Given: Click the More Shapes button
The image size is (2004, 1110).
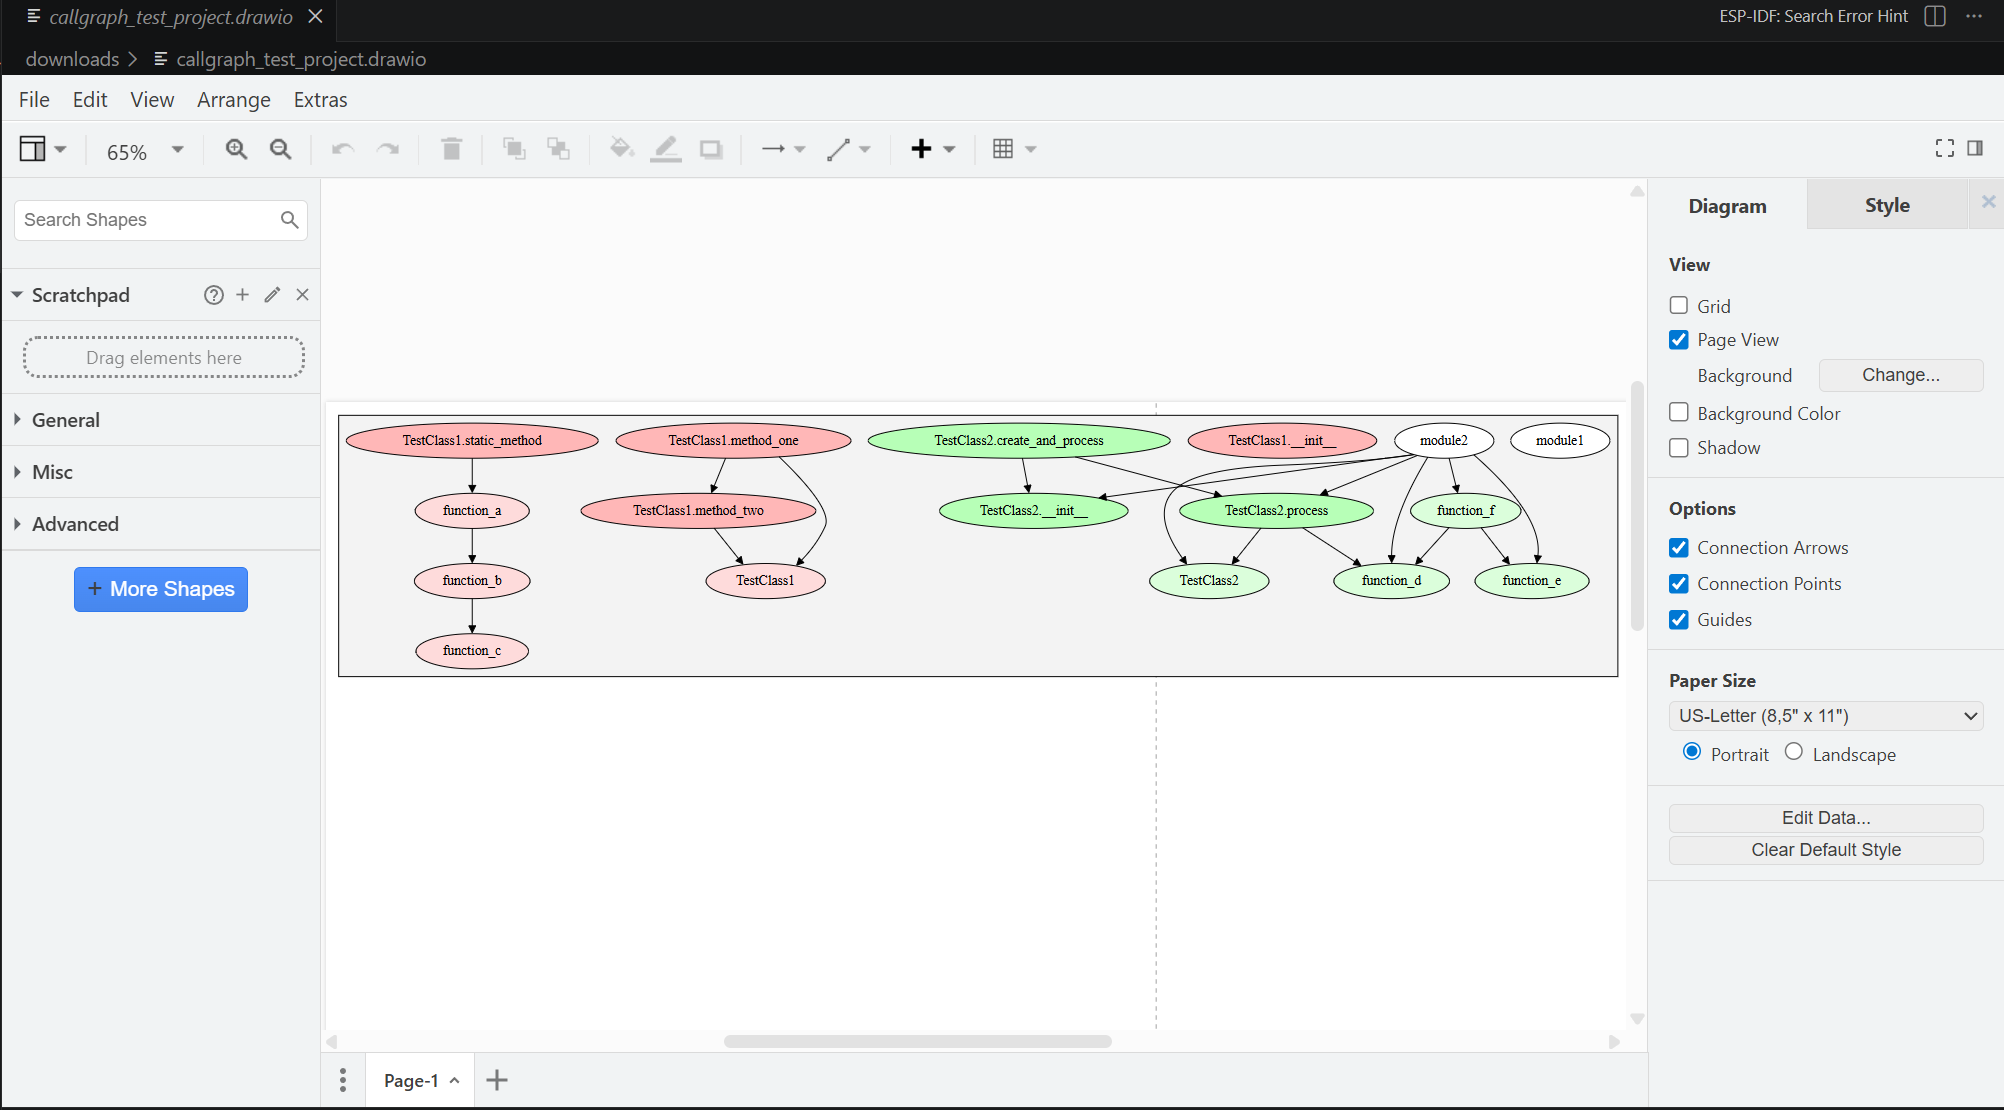Looking at the screenshot, I should click(161, 589).
